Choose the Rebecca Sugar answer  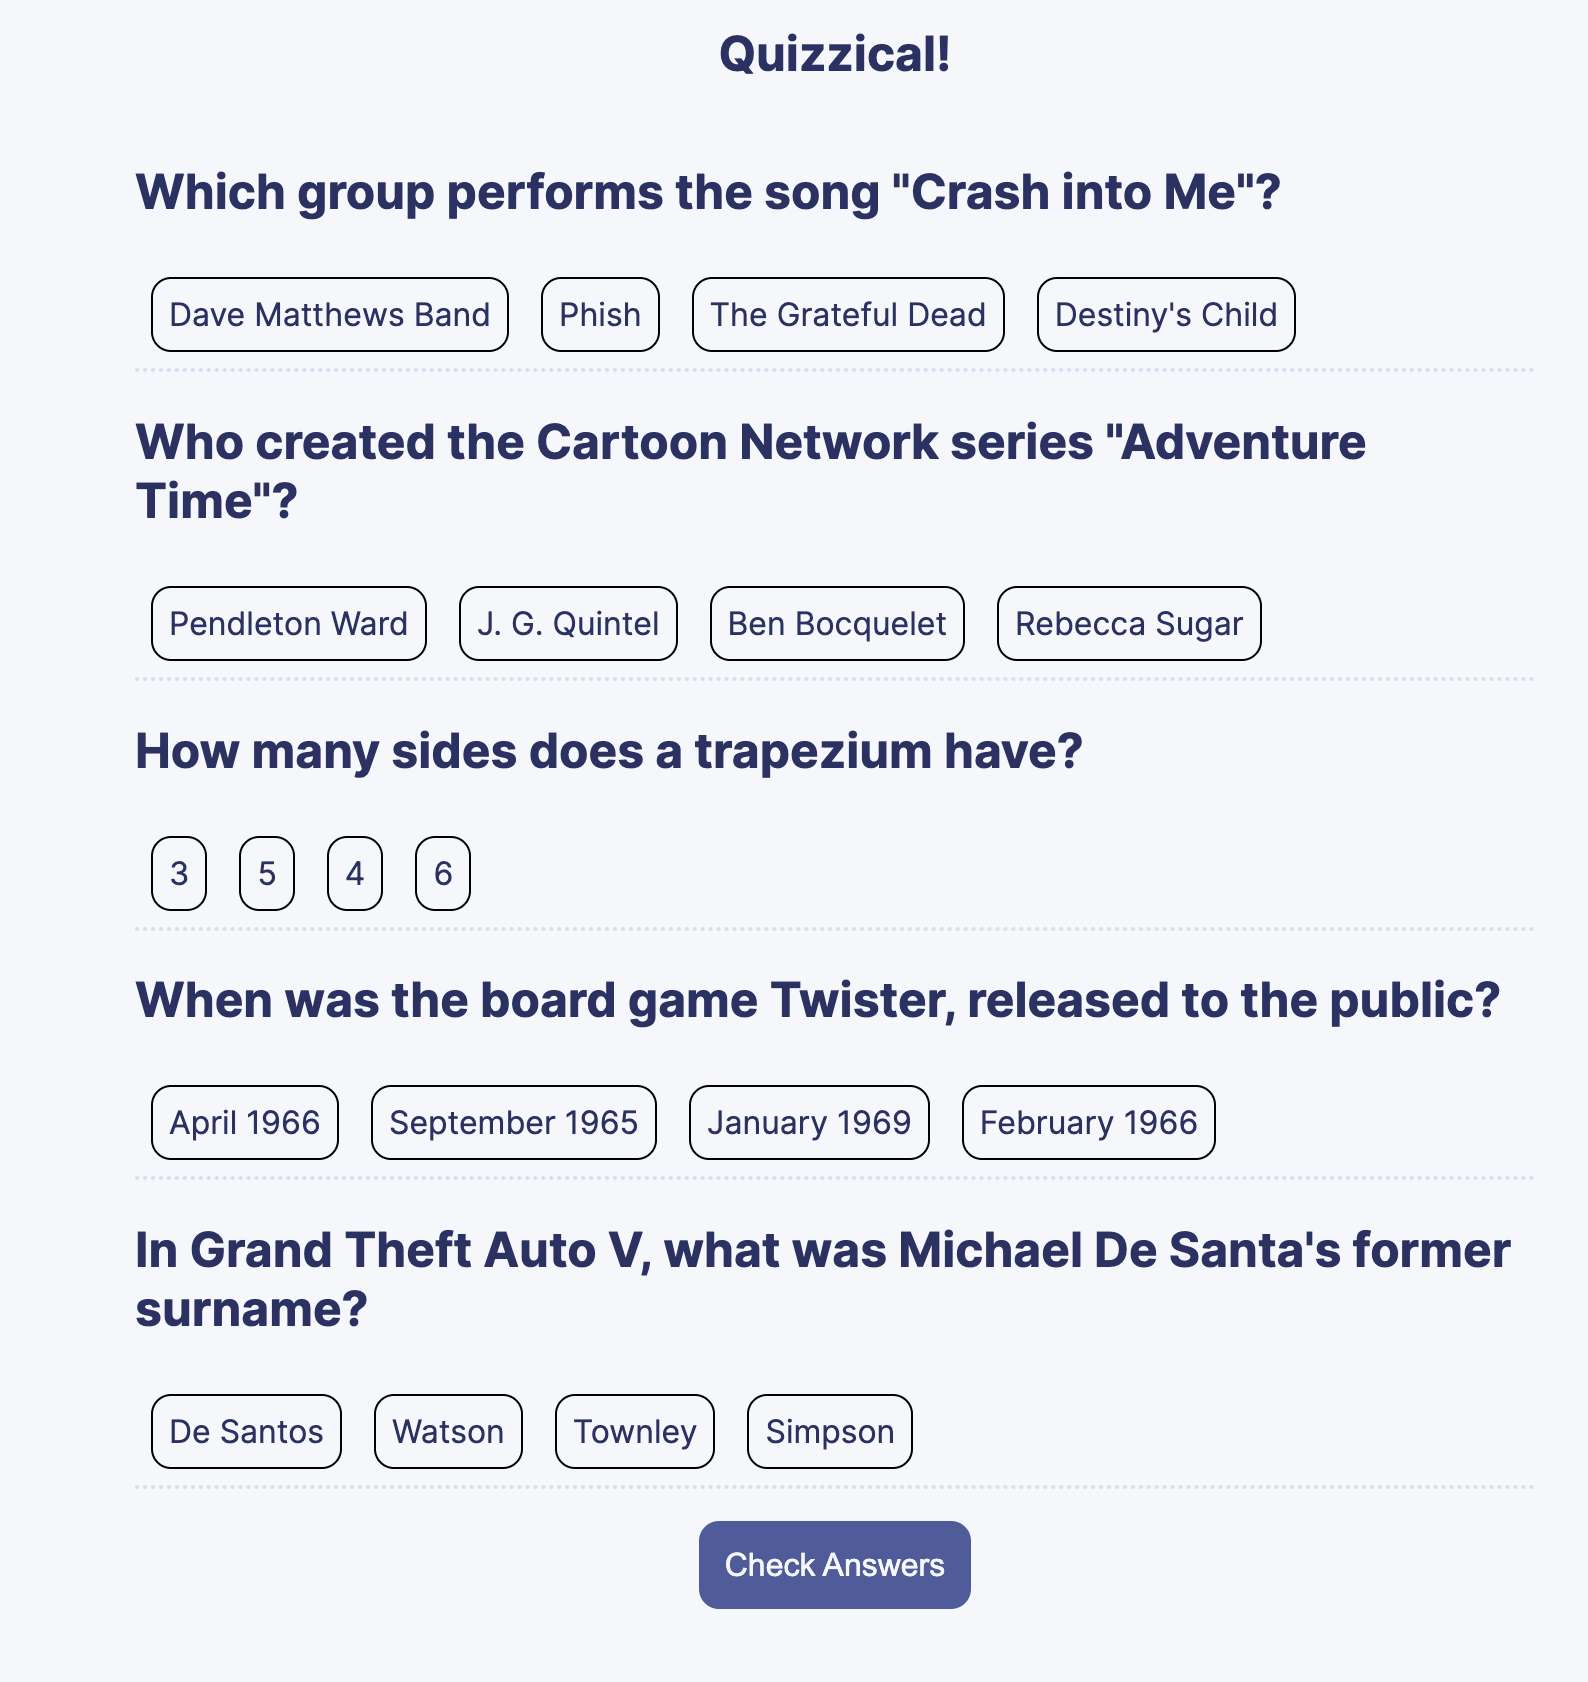coord(1129,624)
